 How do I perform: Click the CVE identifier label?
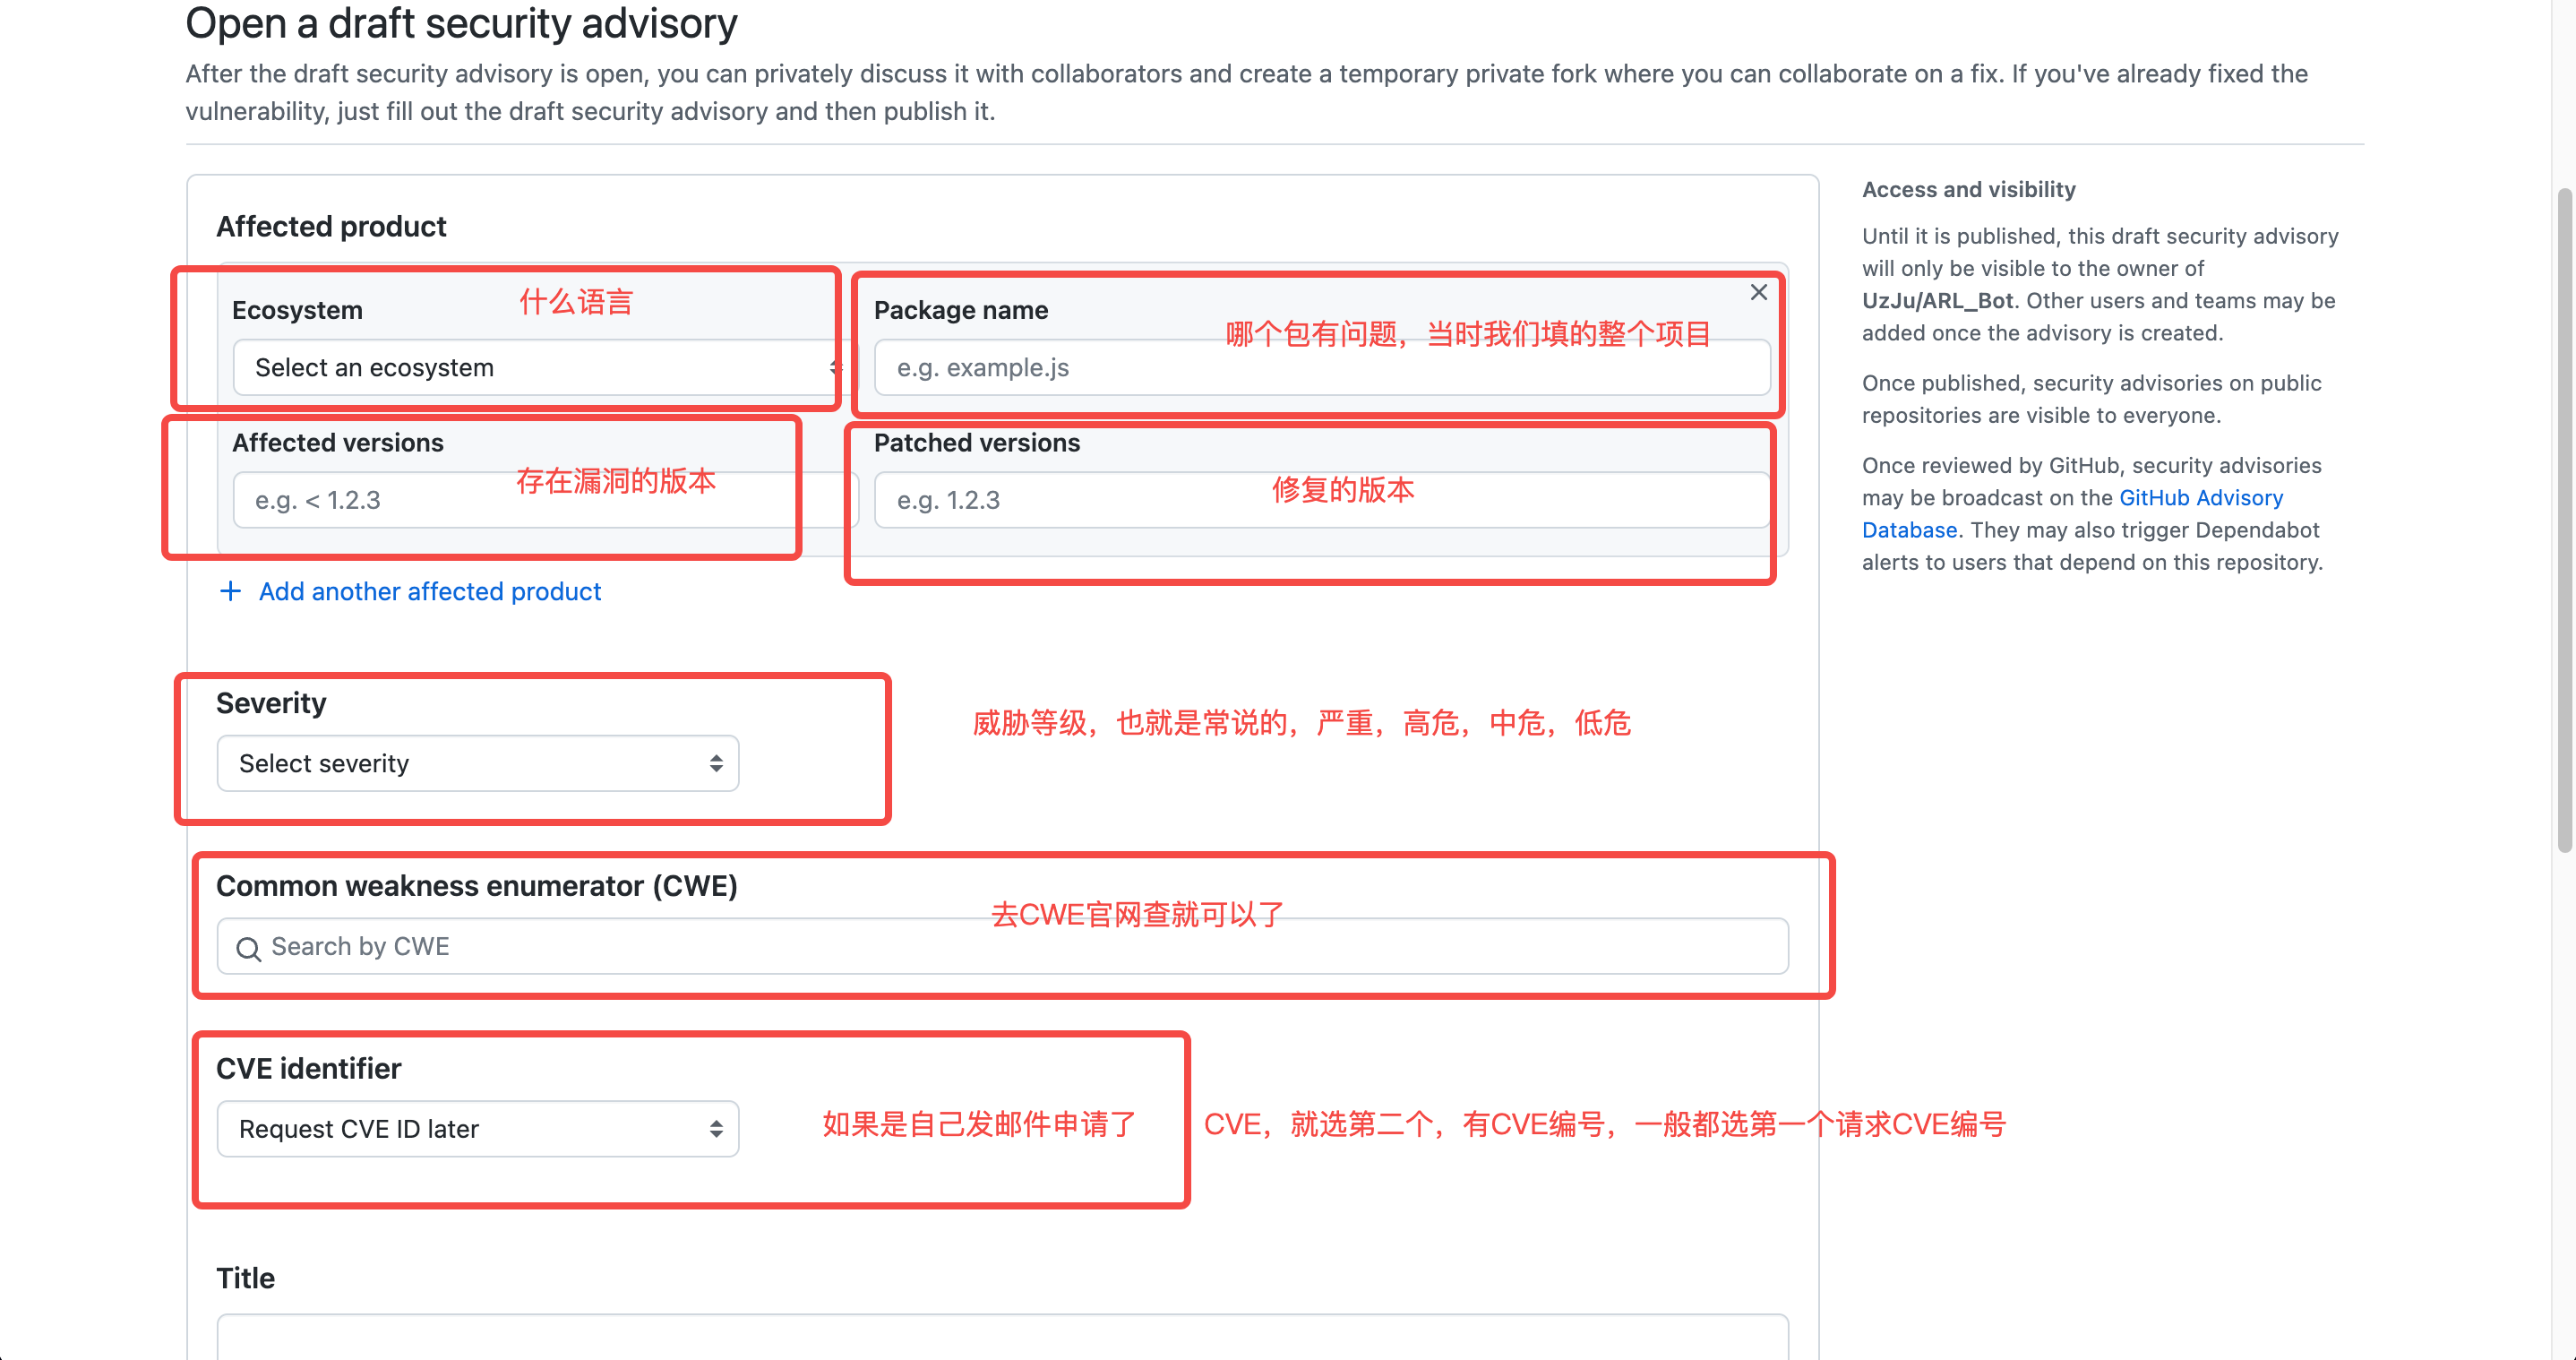point(308,1068)
